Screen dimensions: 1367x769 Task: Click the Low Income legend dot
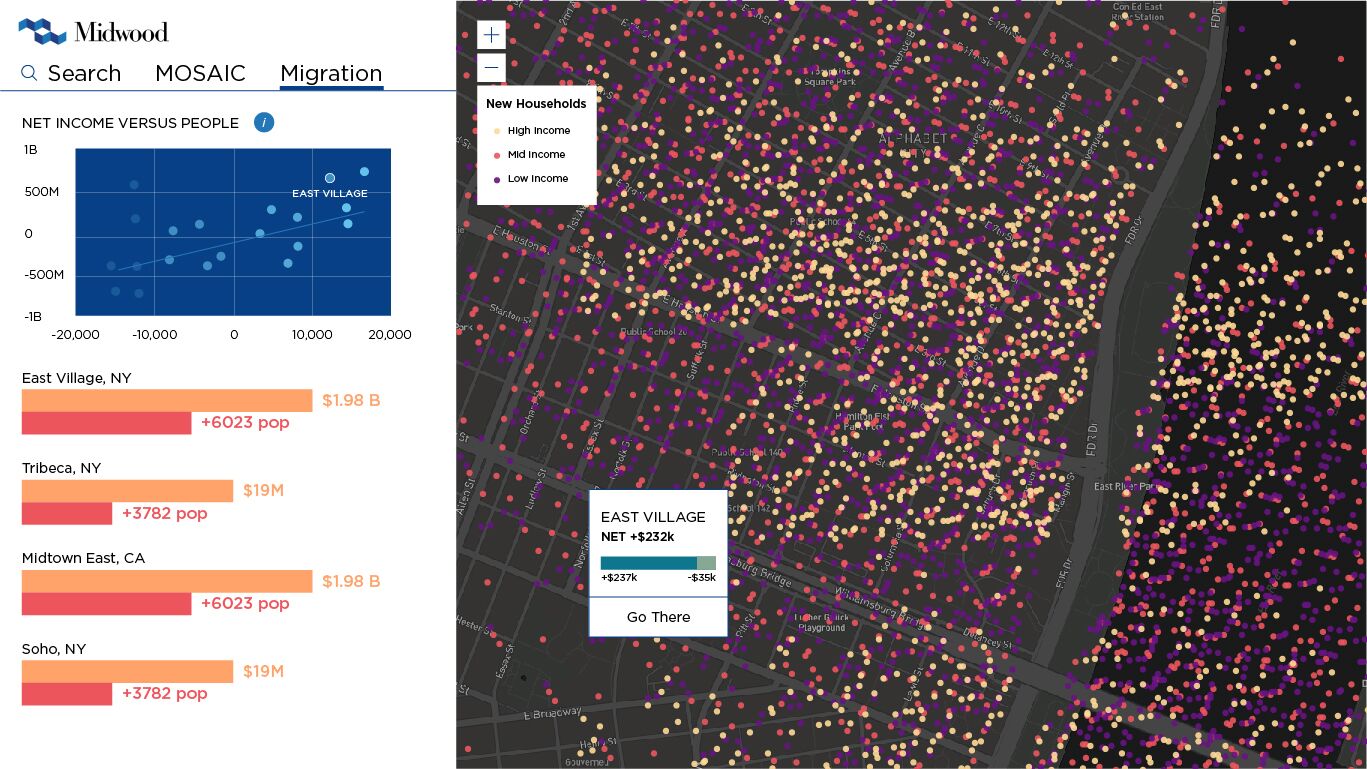[497, 179]
